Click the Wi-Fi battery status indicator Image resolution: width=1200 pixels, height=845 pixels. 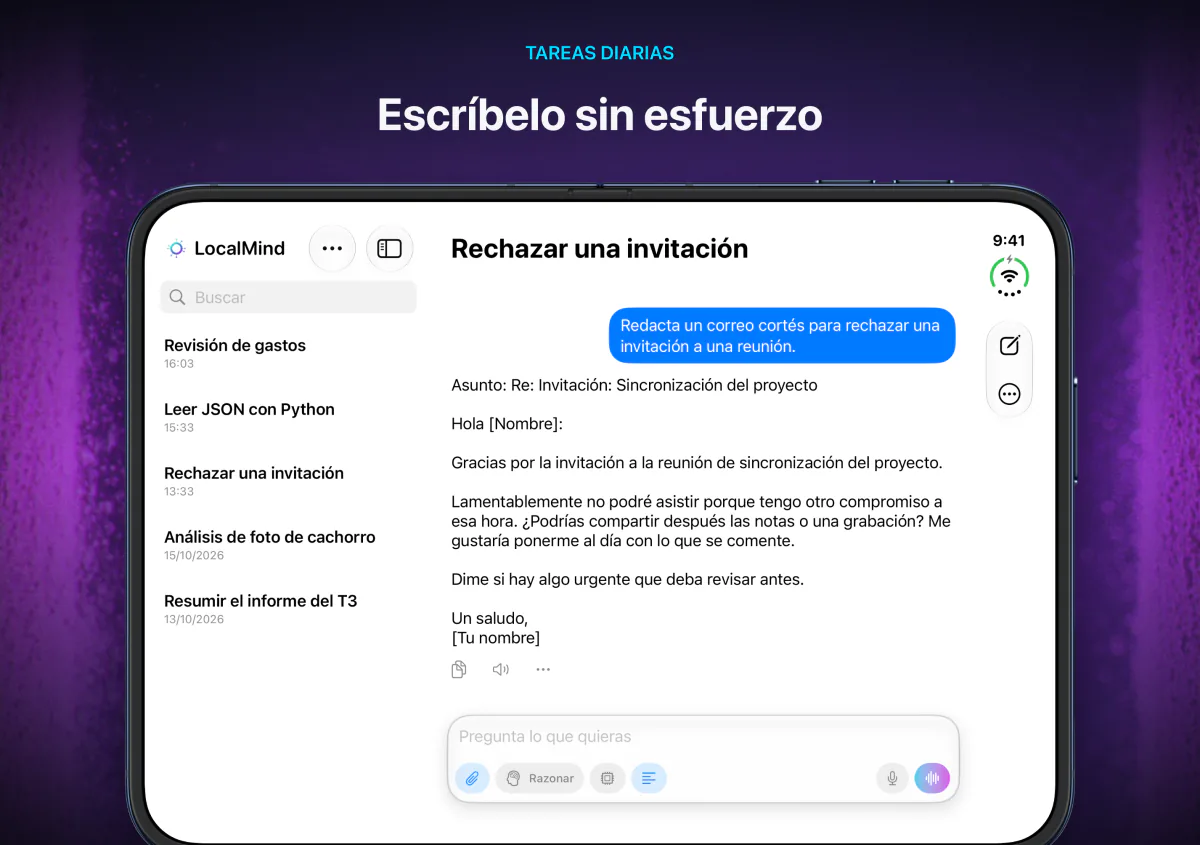coord(1009,276)
